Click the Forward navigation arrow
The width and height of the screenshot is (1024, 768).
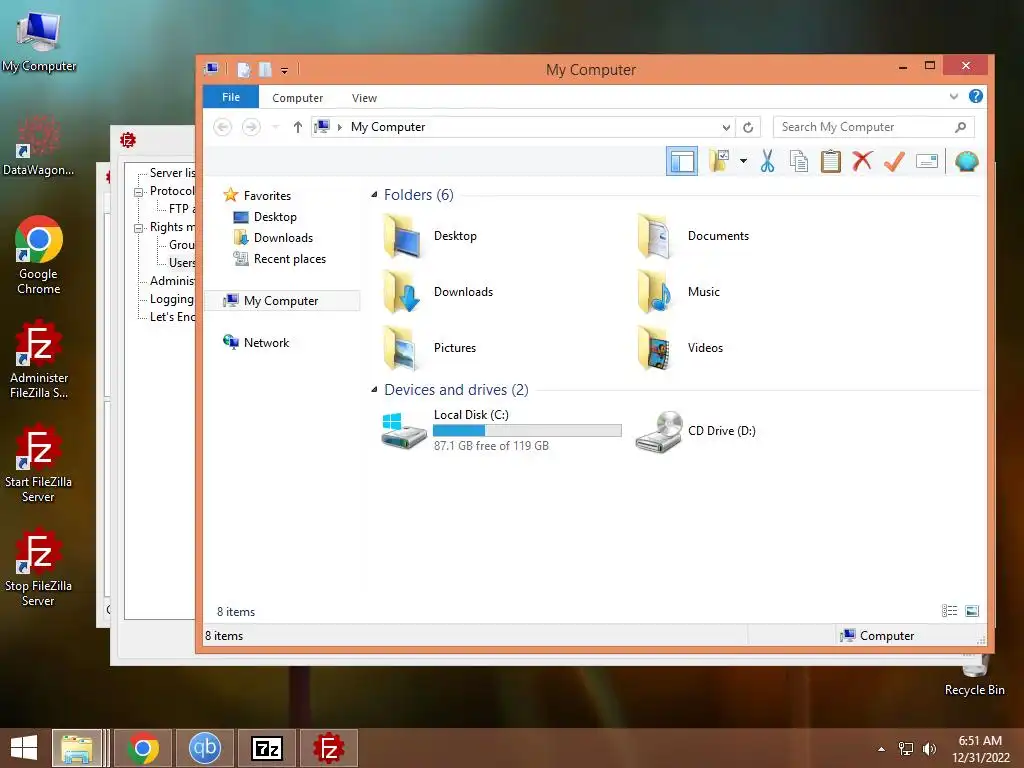click(x=251, y=127)
